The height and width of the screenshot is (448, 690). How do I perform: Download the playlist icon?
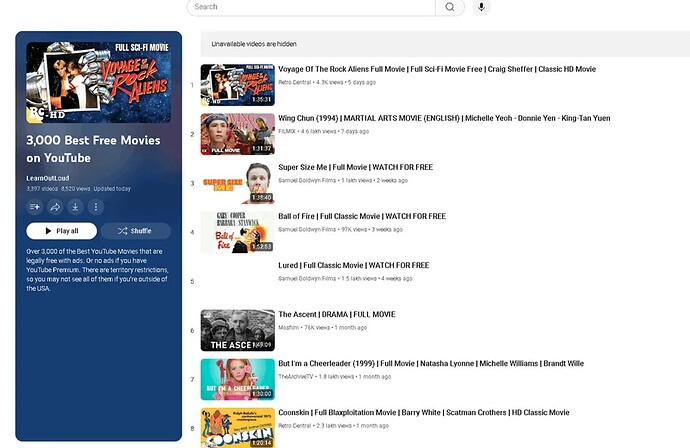tap(75, 207)
